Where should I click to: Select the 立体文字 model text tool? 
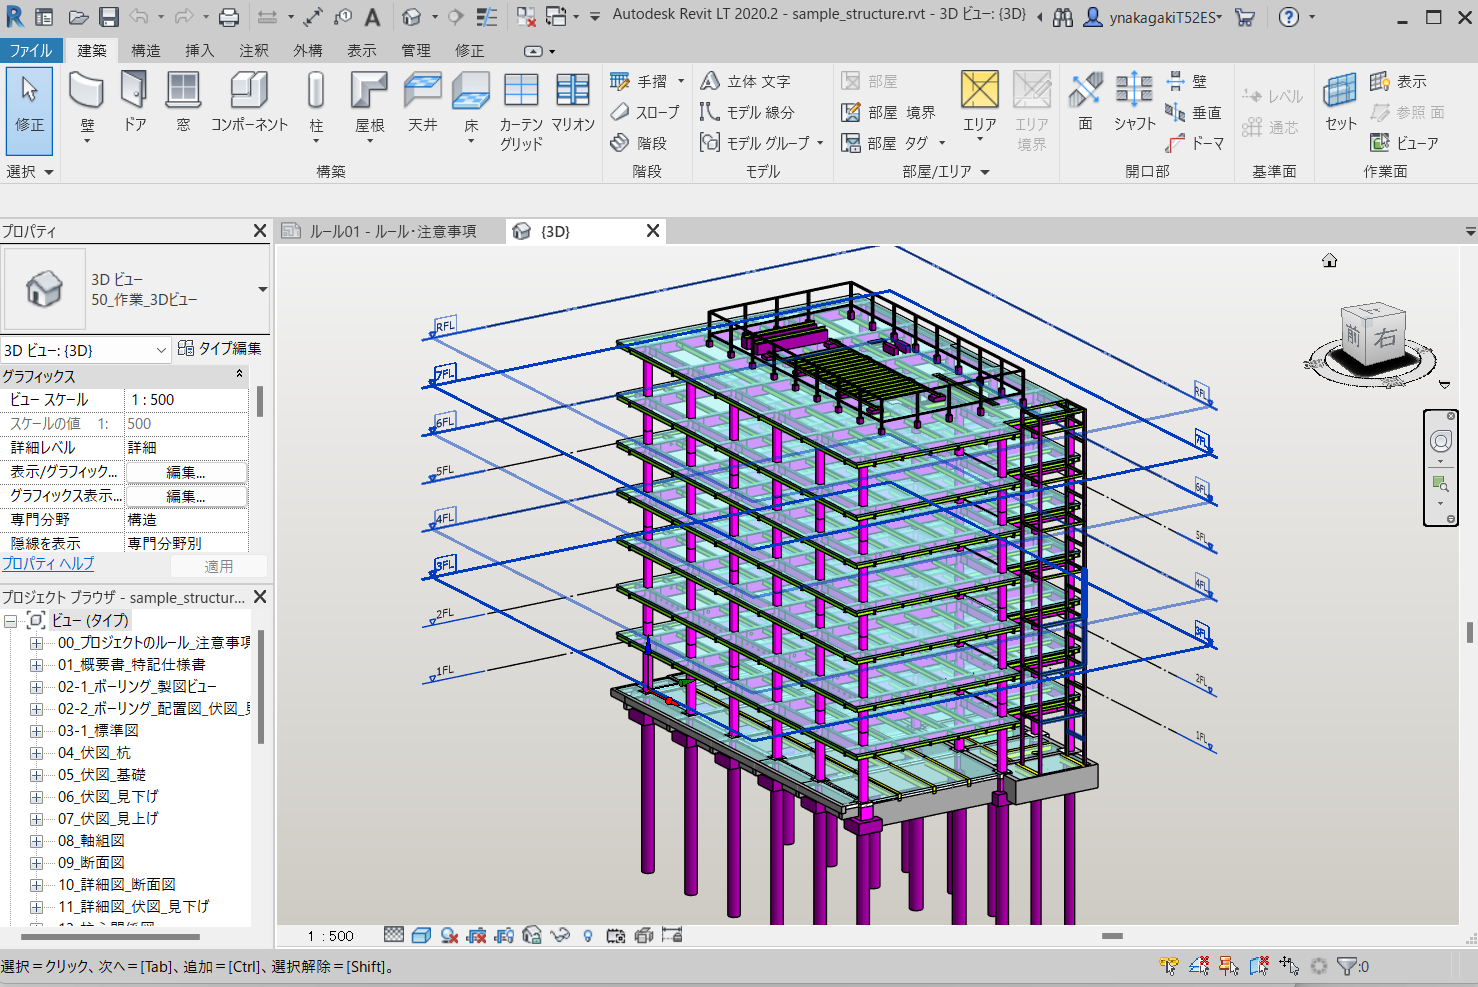745,81
